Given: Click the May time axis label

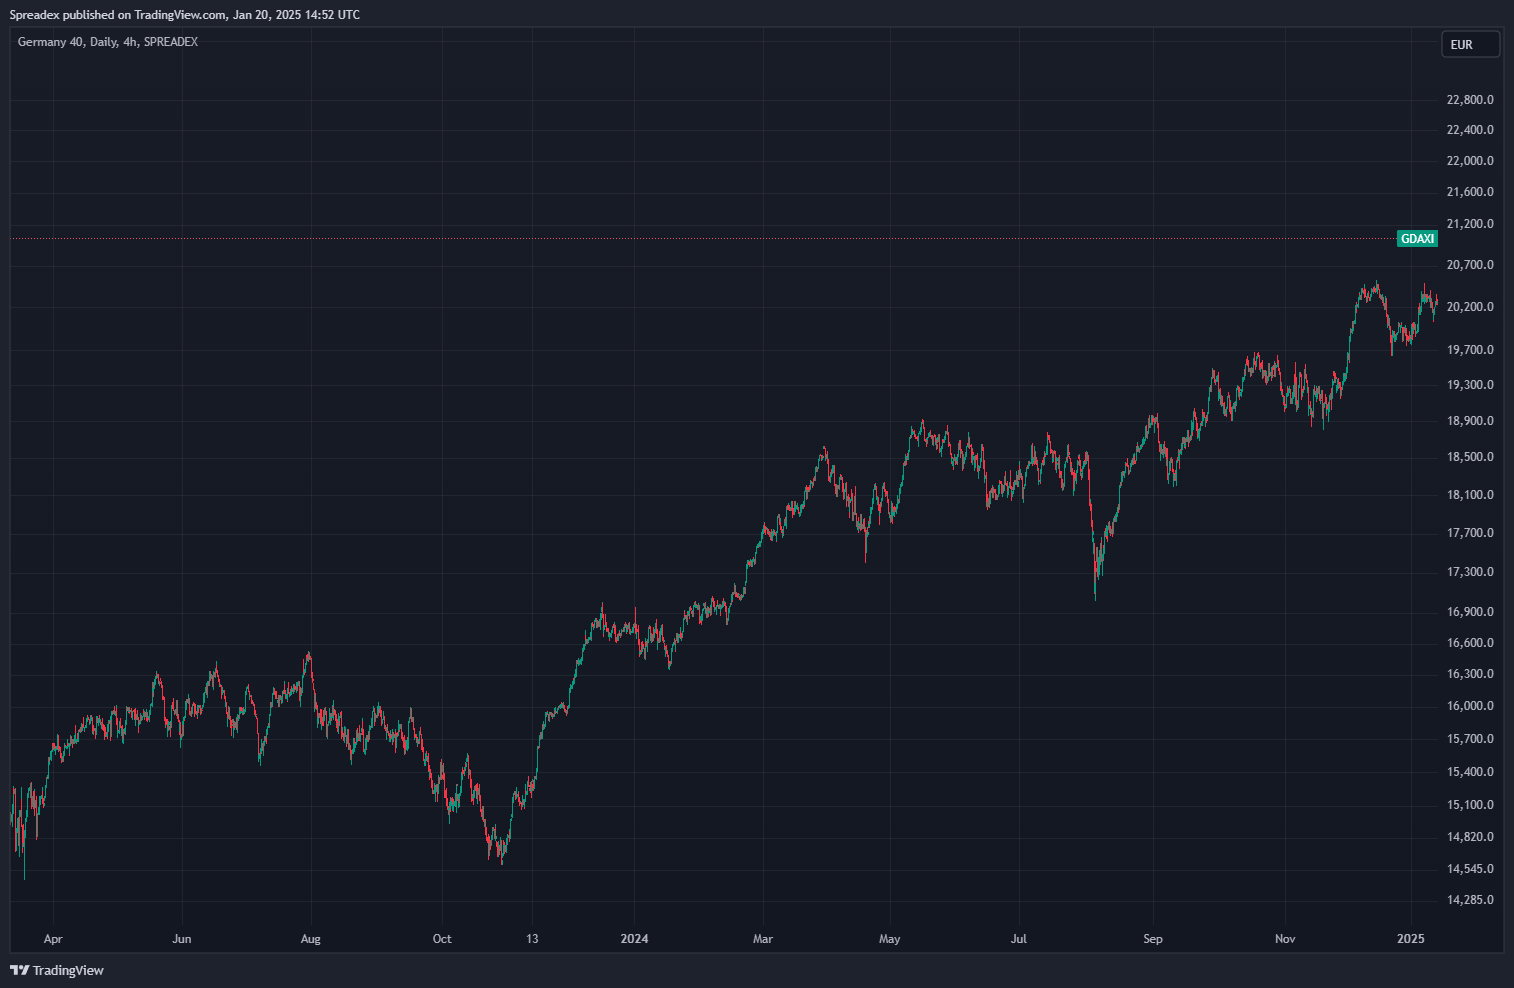Looking at the screenshot, I should coord(889,939).
